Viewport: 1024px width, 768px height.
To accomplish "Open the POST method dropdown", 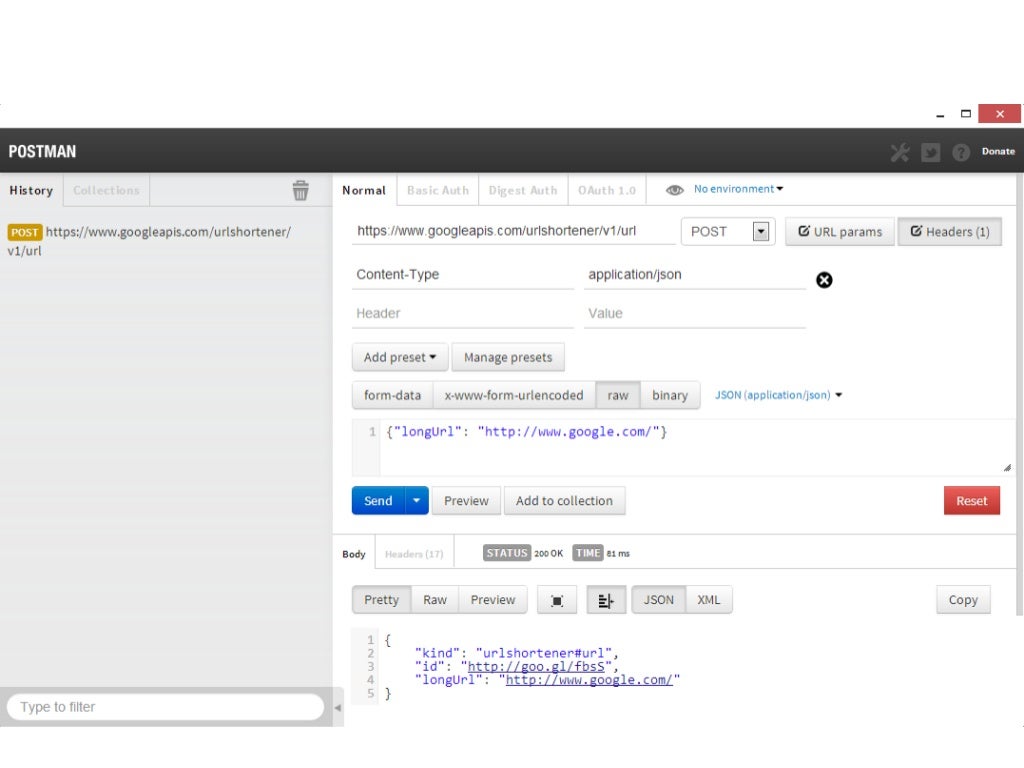I will (x=728, y=231).
